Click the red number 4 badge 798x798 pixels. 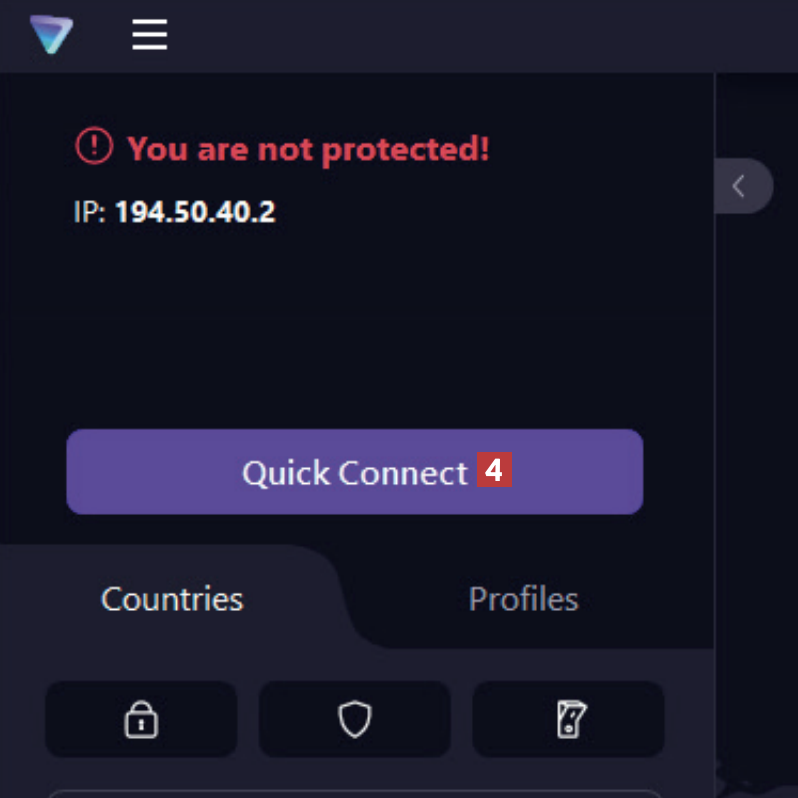click(x=494, y=470)
